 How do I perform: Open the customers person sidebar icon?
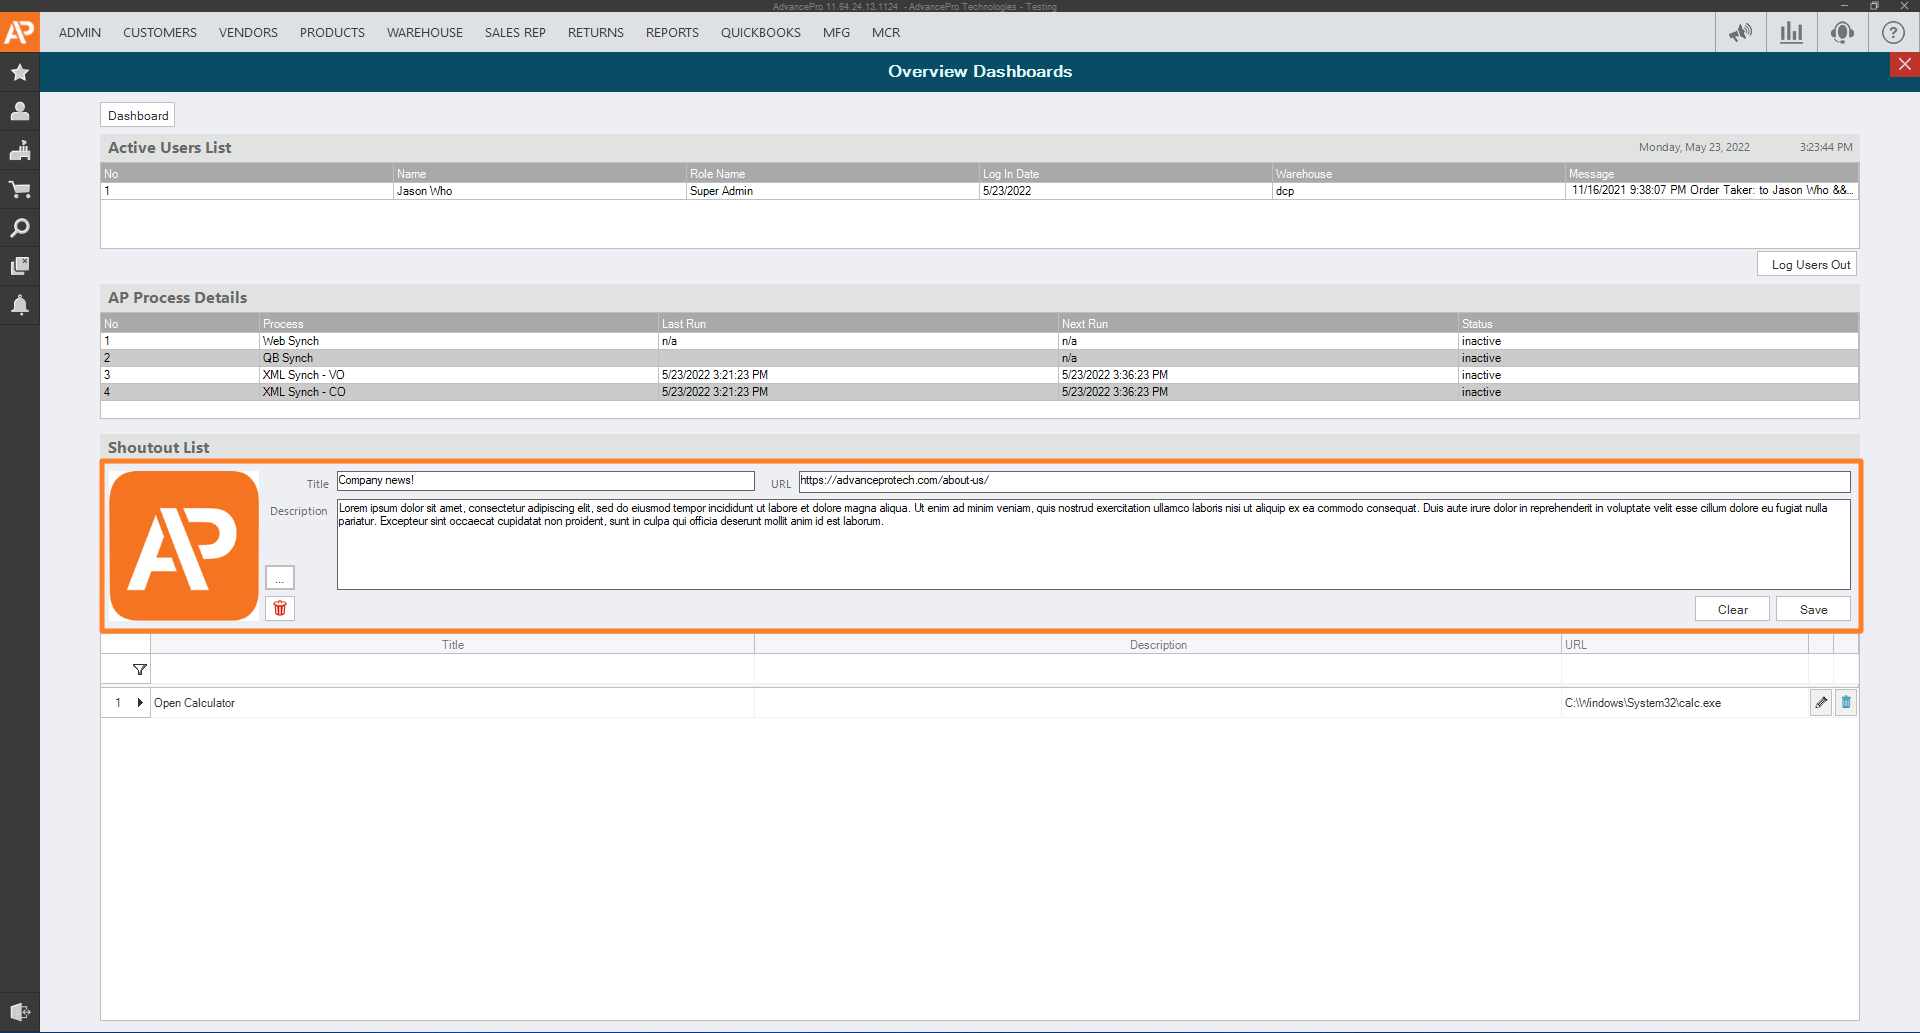point(19,111)
